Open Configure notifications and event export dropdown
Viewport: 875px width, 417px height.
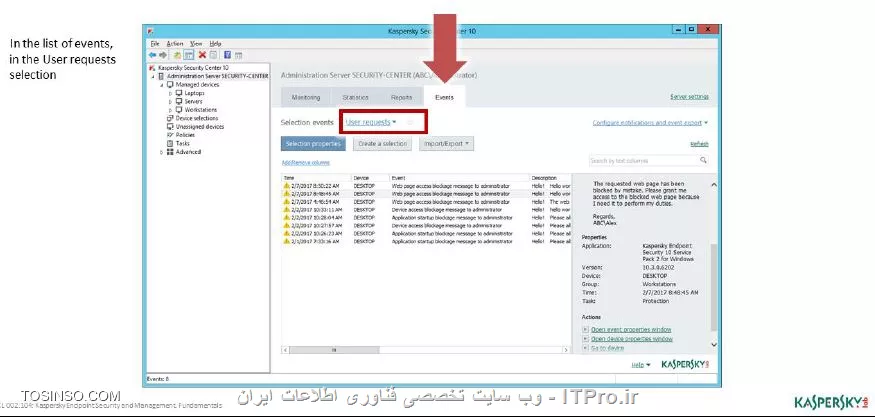(650, 123)
